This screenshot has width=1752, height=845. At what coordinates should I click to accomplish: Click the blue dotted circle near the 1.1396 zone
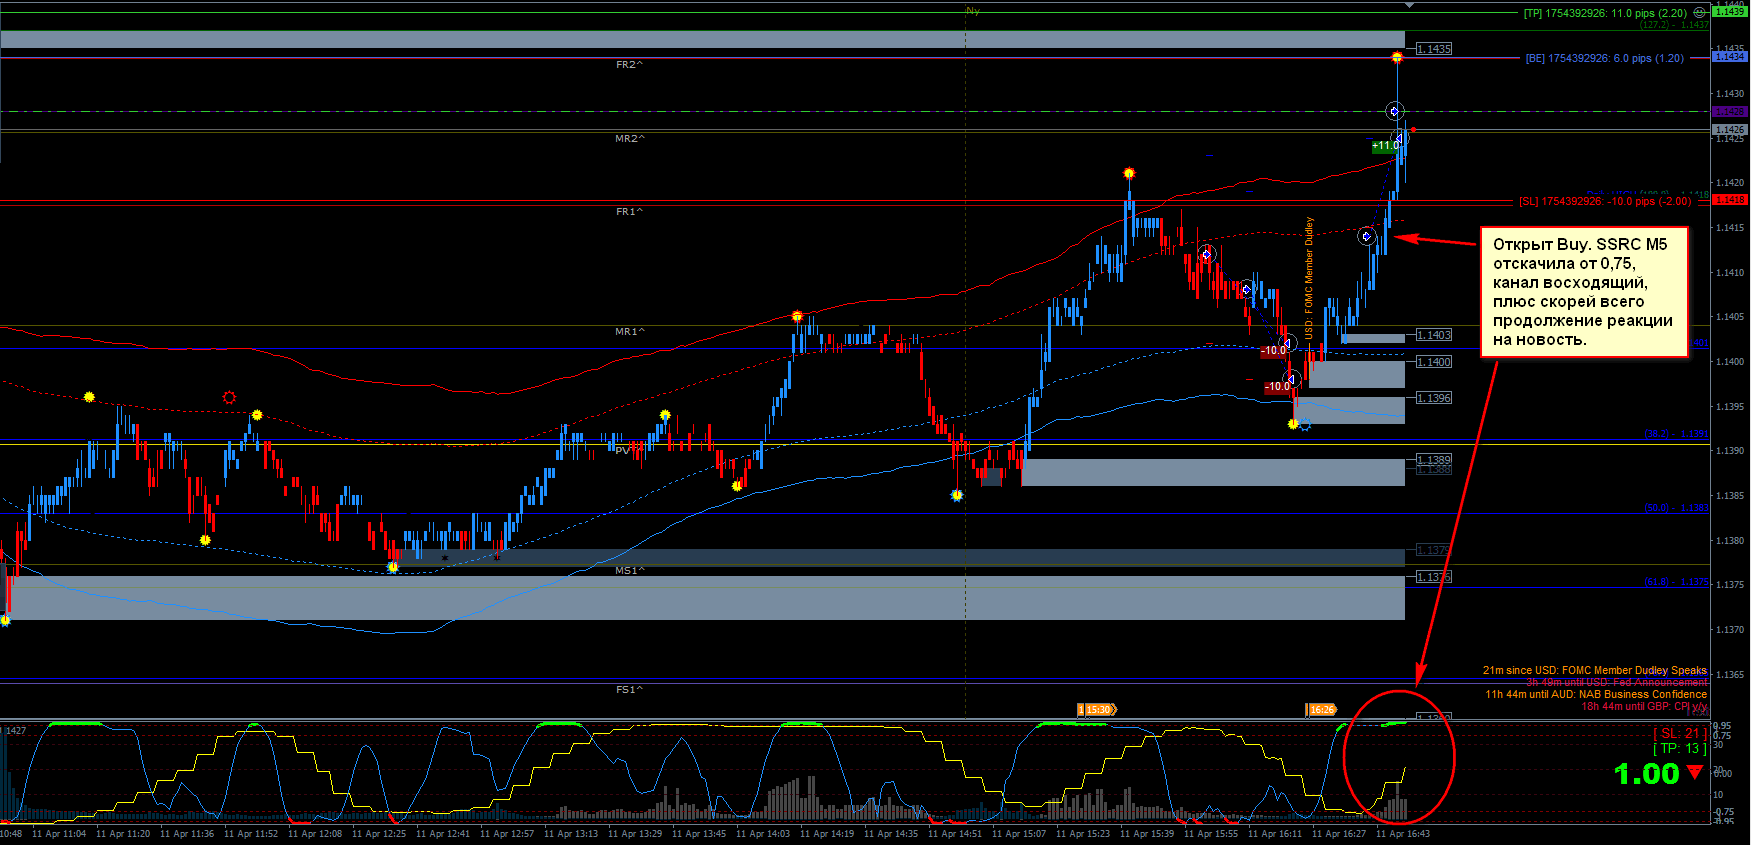[x=1305, y=425]
